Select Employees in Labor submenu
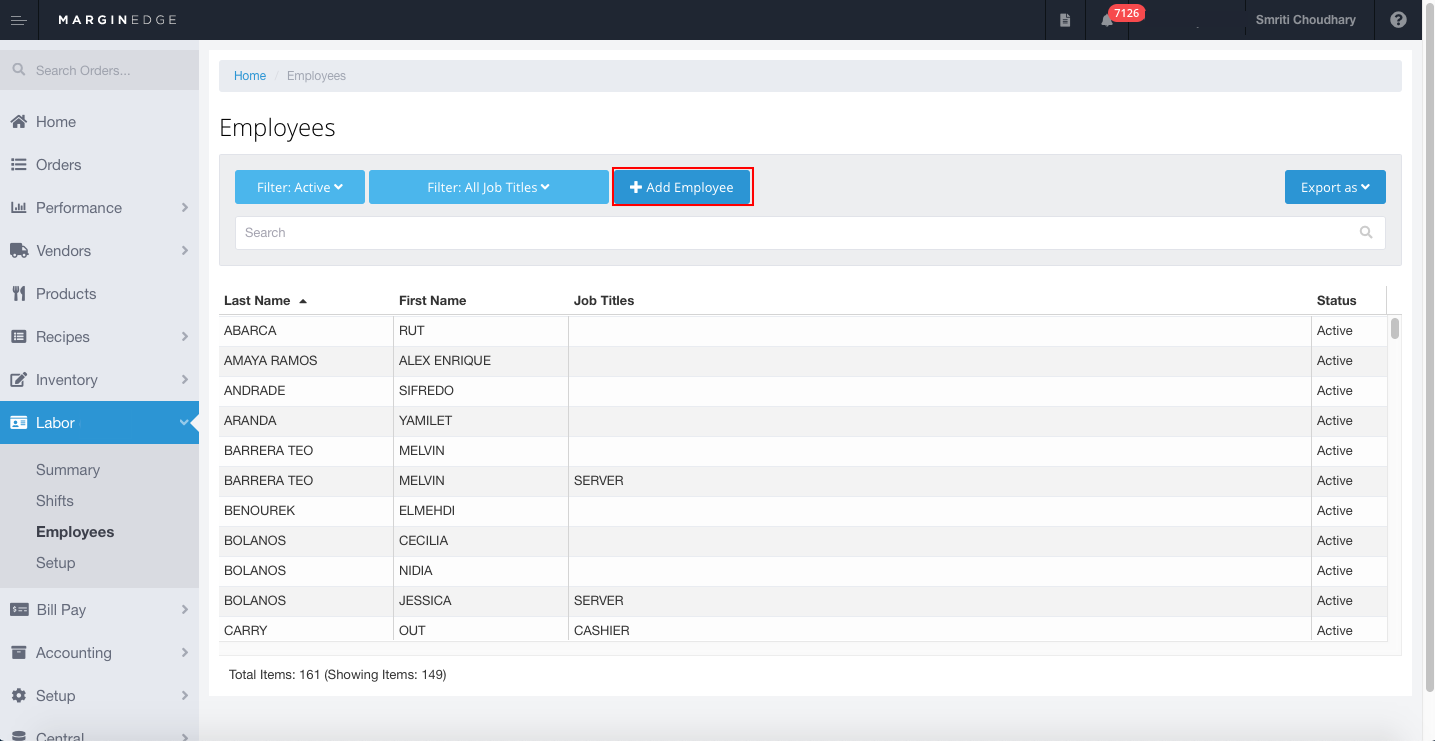This screenshot has height=741, width=1435. (x=75, y=531)
